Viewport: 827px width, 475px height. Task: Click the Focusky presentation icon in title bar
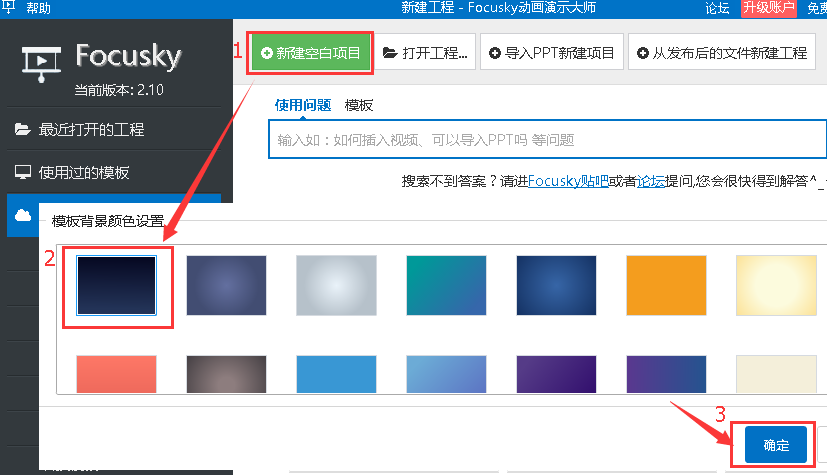coord(9,6)
